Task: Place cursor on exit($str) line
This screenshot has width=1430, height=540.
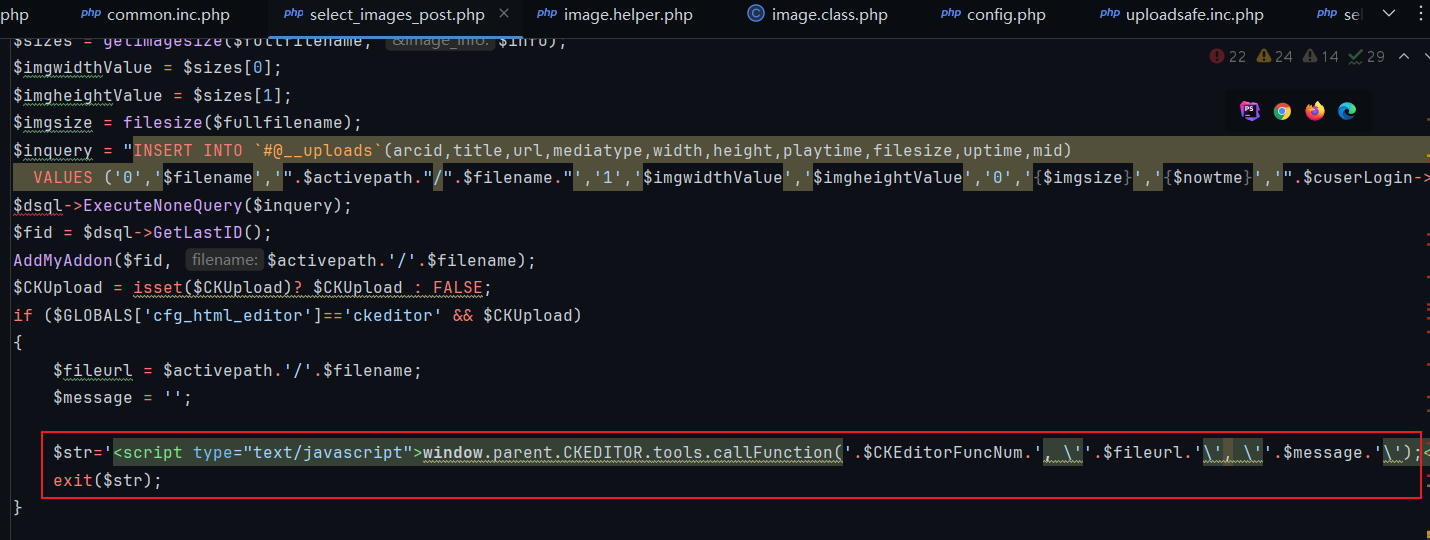Action: (x=107, y=480)
